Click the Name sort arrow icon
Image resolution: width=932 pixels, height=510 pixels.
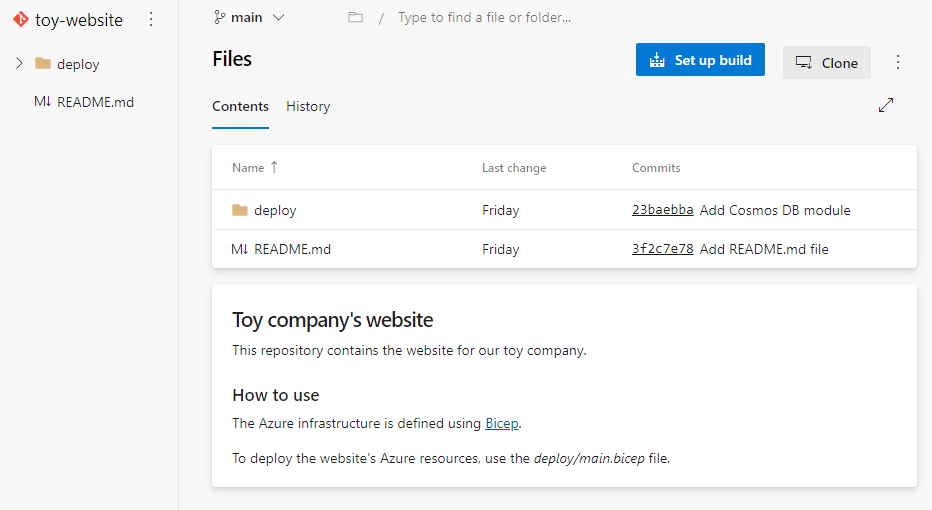[x=274, y=167]
